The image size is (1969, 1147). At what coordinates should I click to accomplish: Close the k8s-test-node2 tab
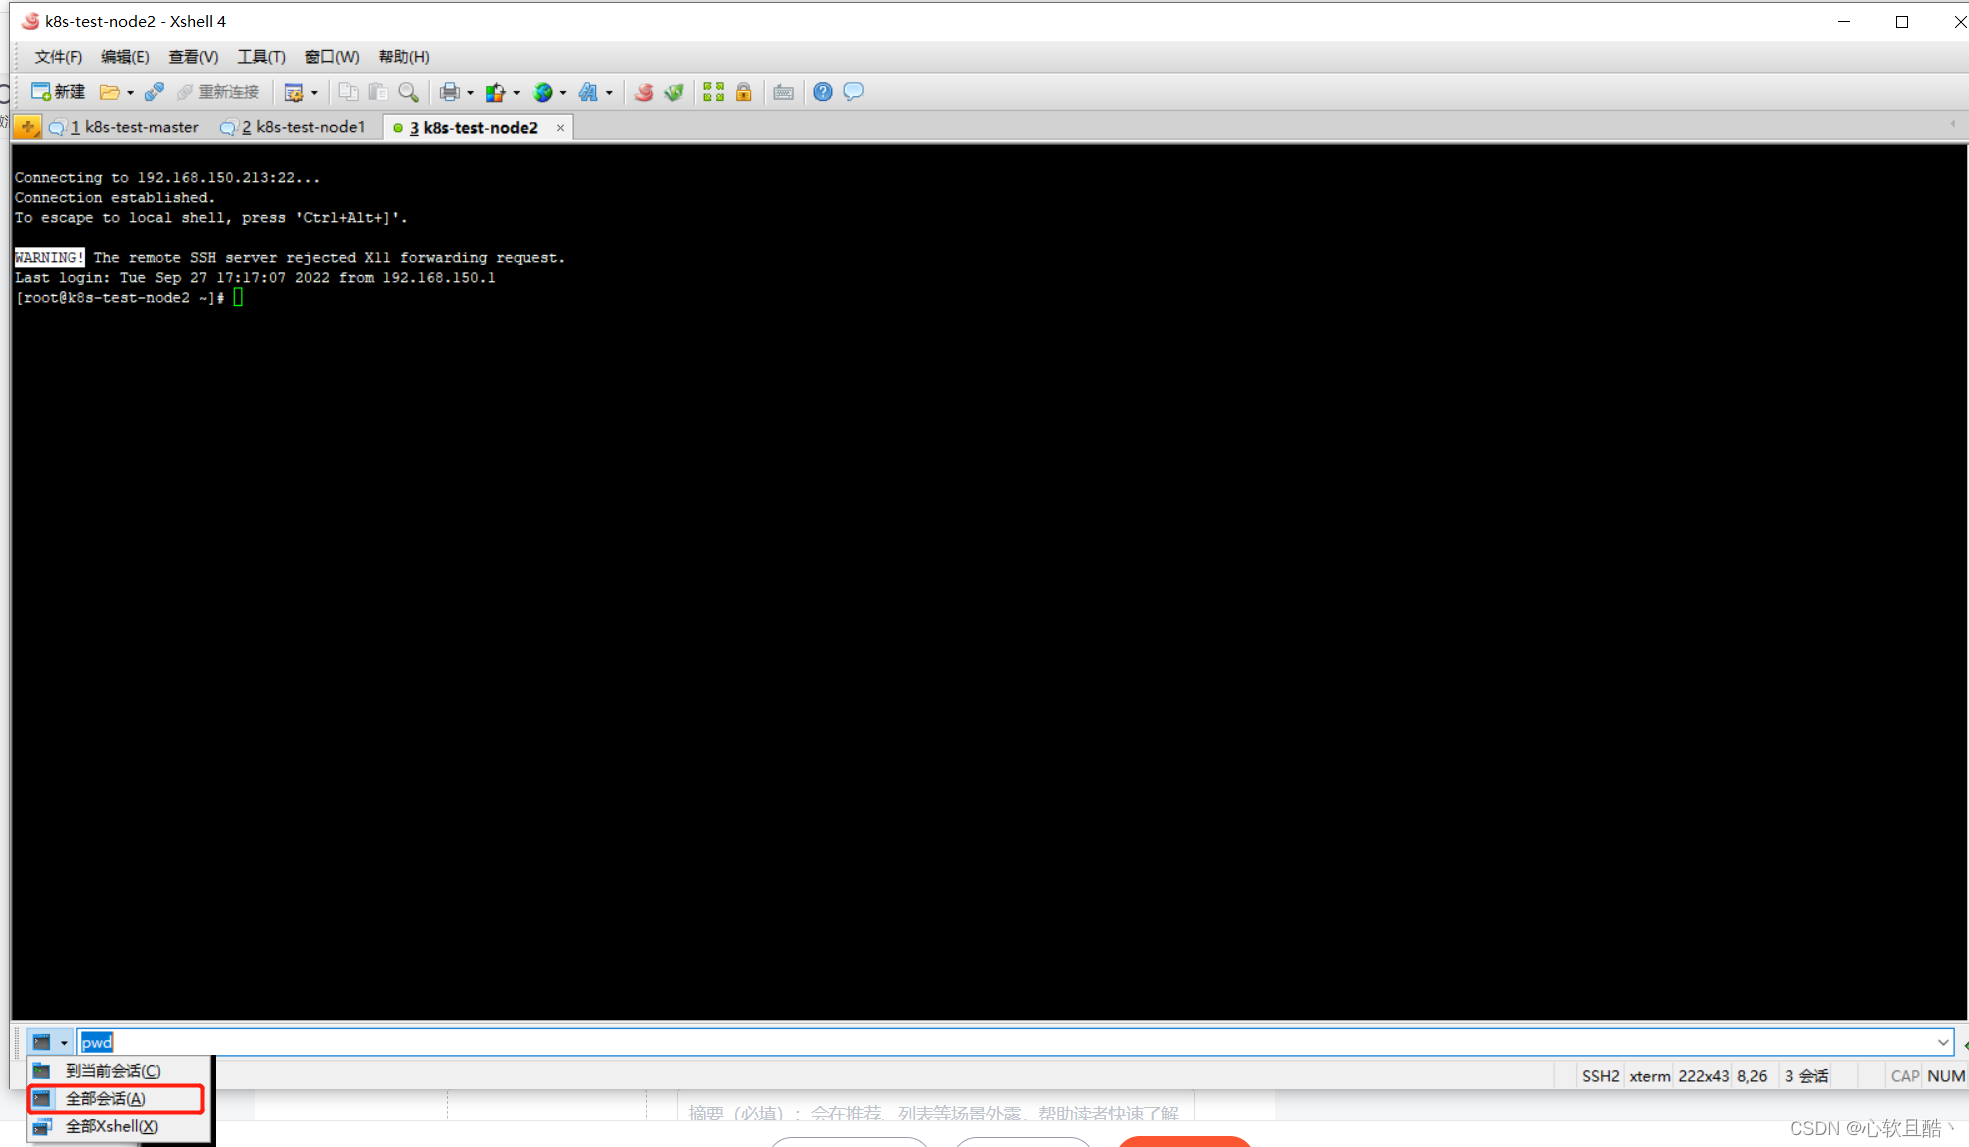click(560, 127)
